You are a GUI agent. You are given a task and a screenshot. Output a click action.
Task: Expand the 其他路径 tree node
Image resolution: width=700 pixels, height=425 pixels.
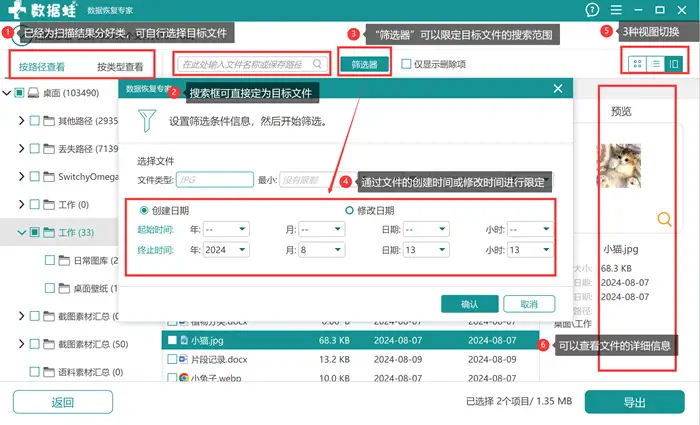pyautogui.click(x=21, y=121)
